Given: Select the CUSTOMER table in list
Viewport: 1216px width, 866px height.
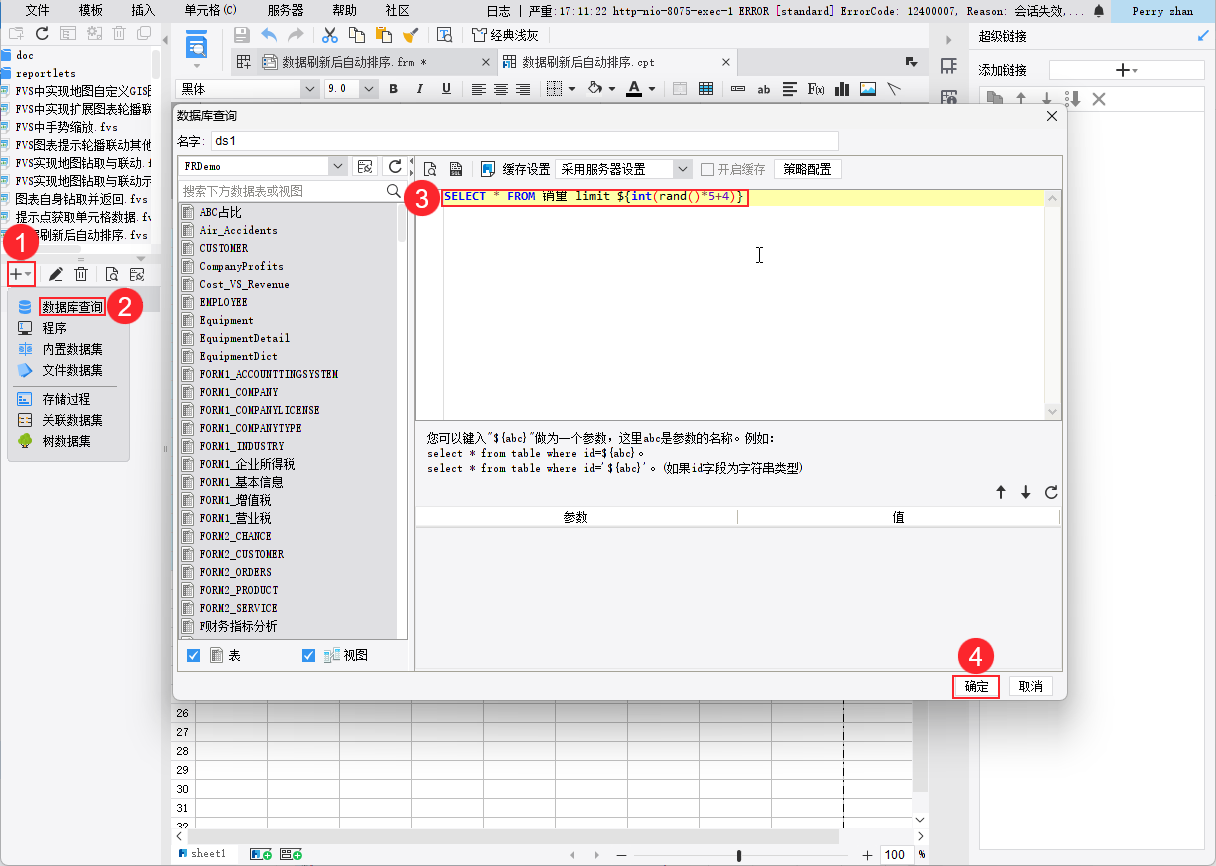Looking at the screenshot, I should [223, 248].
